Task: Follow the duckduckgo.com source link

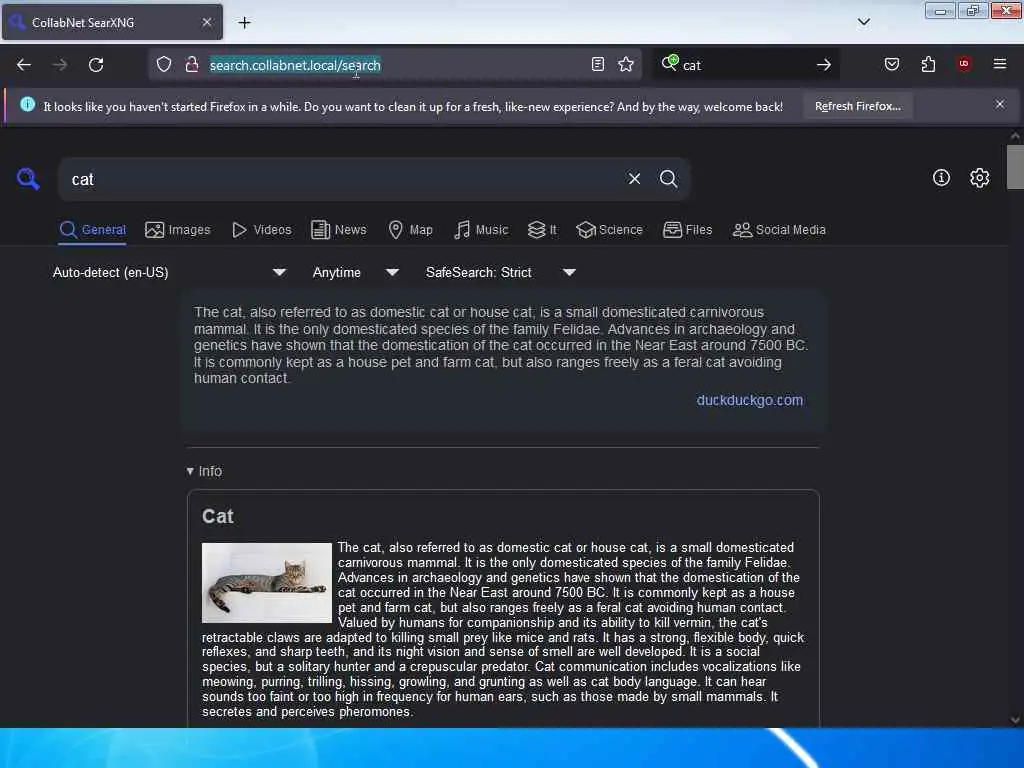Action: (x=750, y=400)
